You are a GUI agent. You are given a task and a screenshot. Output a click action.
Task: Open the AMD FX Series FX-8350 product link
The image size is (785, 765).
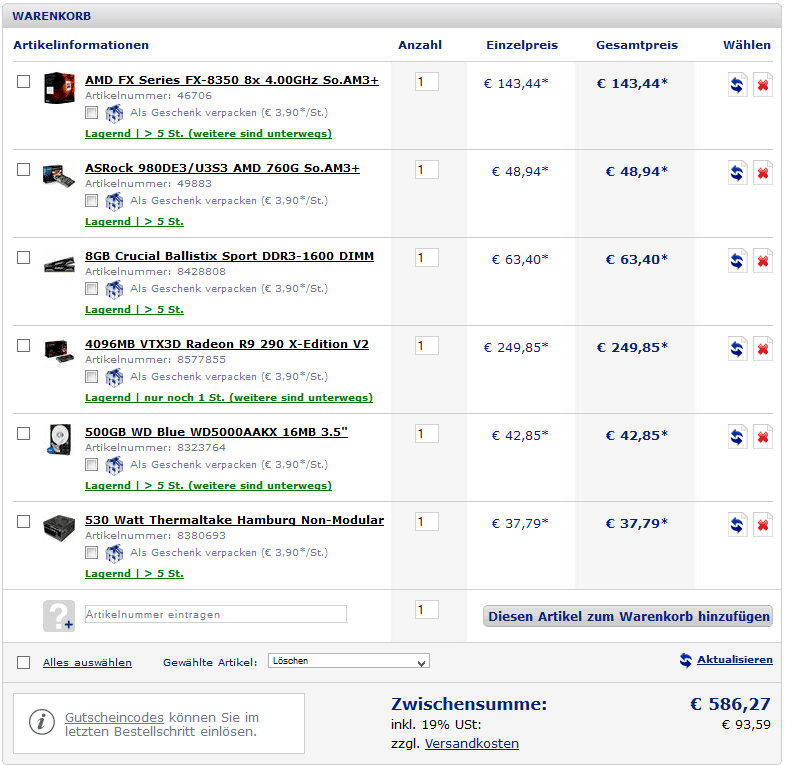coord(232,80)
